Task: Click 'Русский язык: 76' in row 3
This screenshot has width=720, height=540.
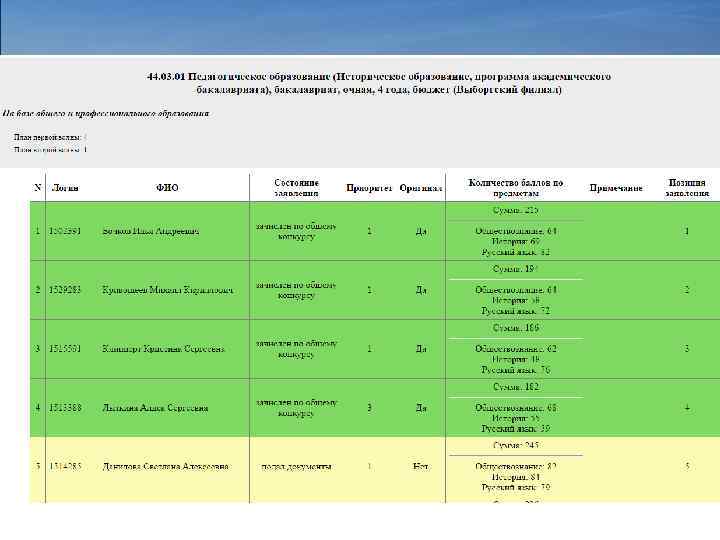Action: 515,370
